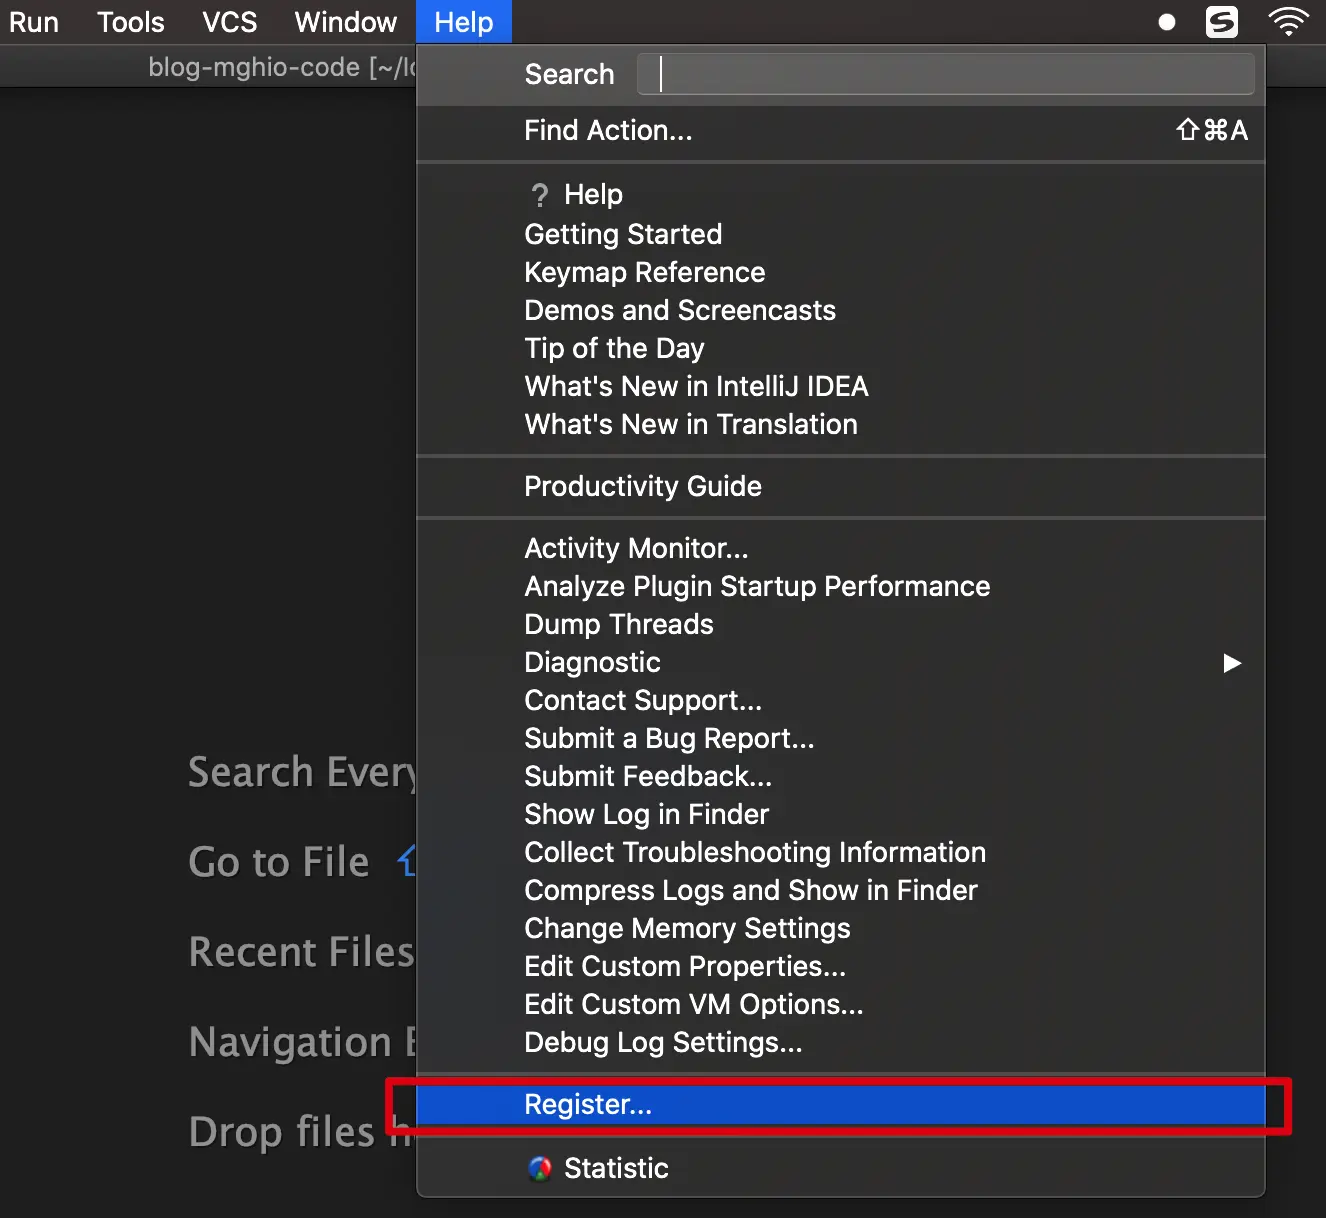Open the VCS menu
Screen dimensions: 1326x1218
point(230,22)
